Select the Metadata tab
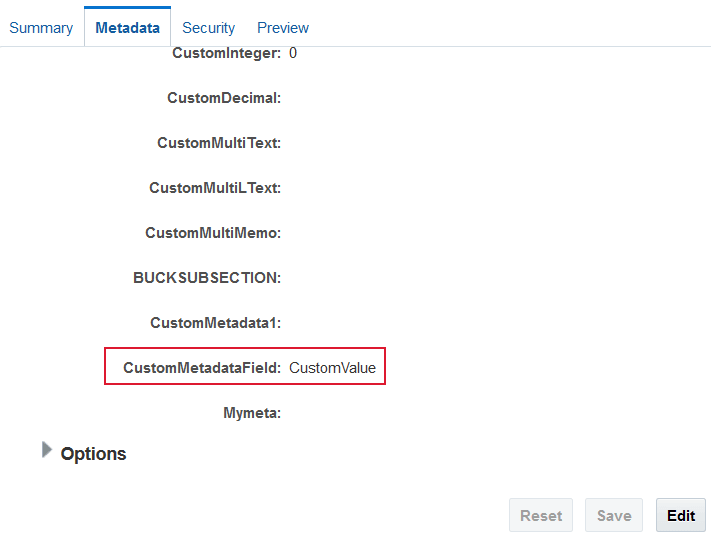 click(127, 28)
